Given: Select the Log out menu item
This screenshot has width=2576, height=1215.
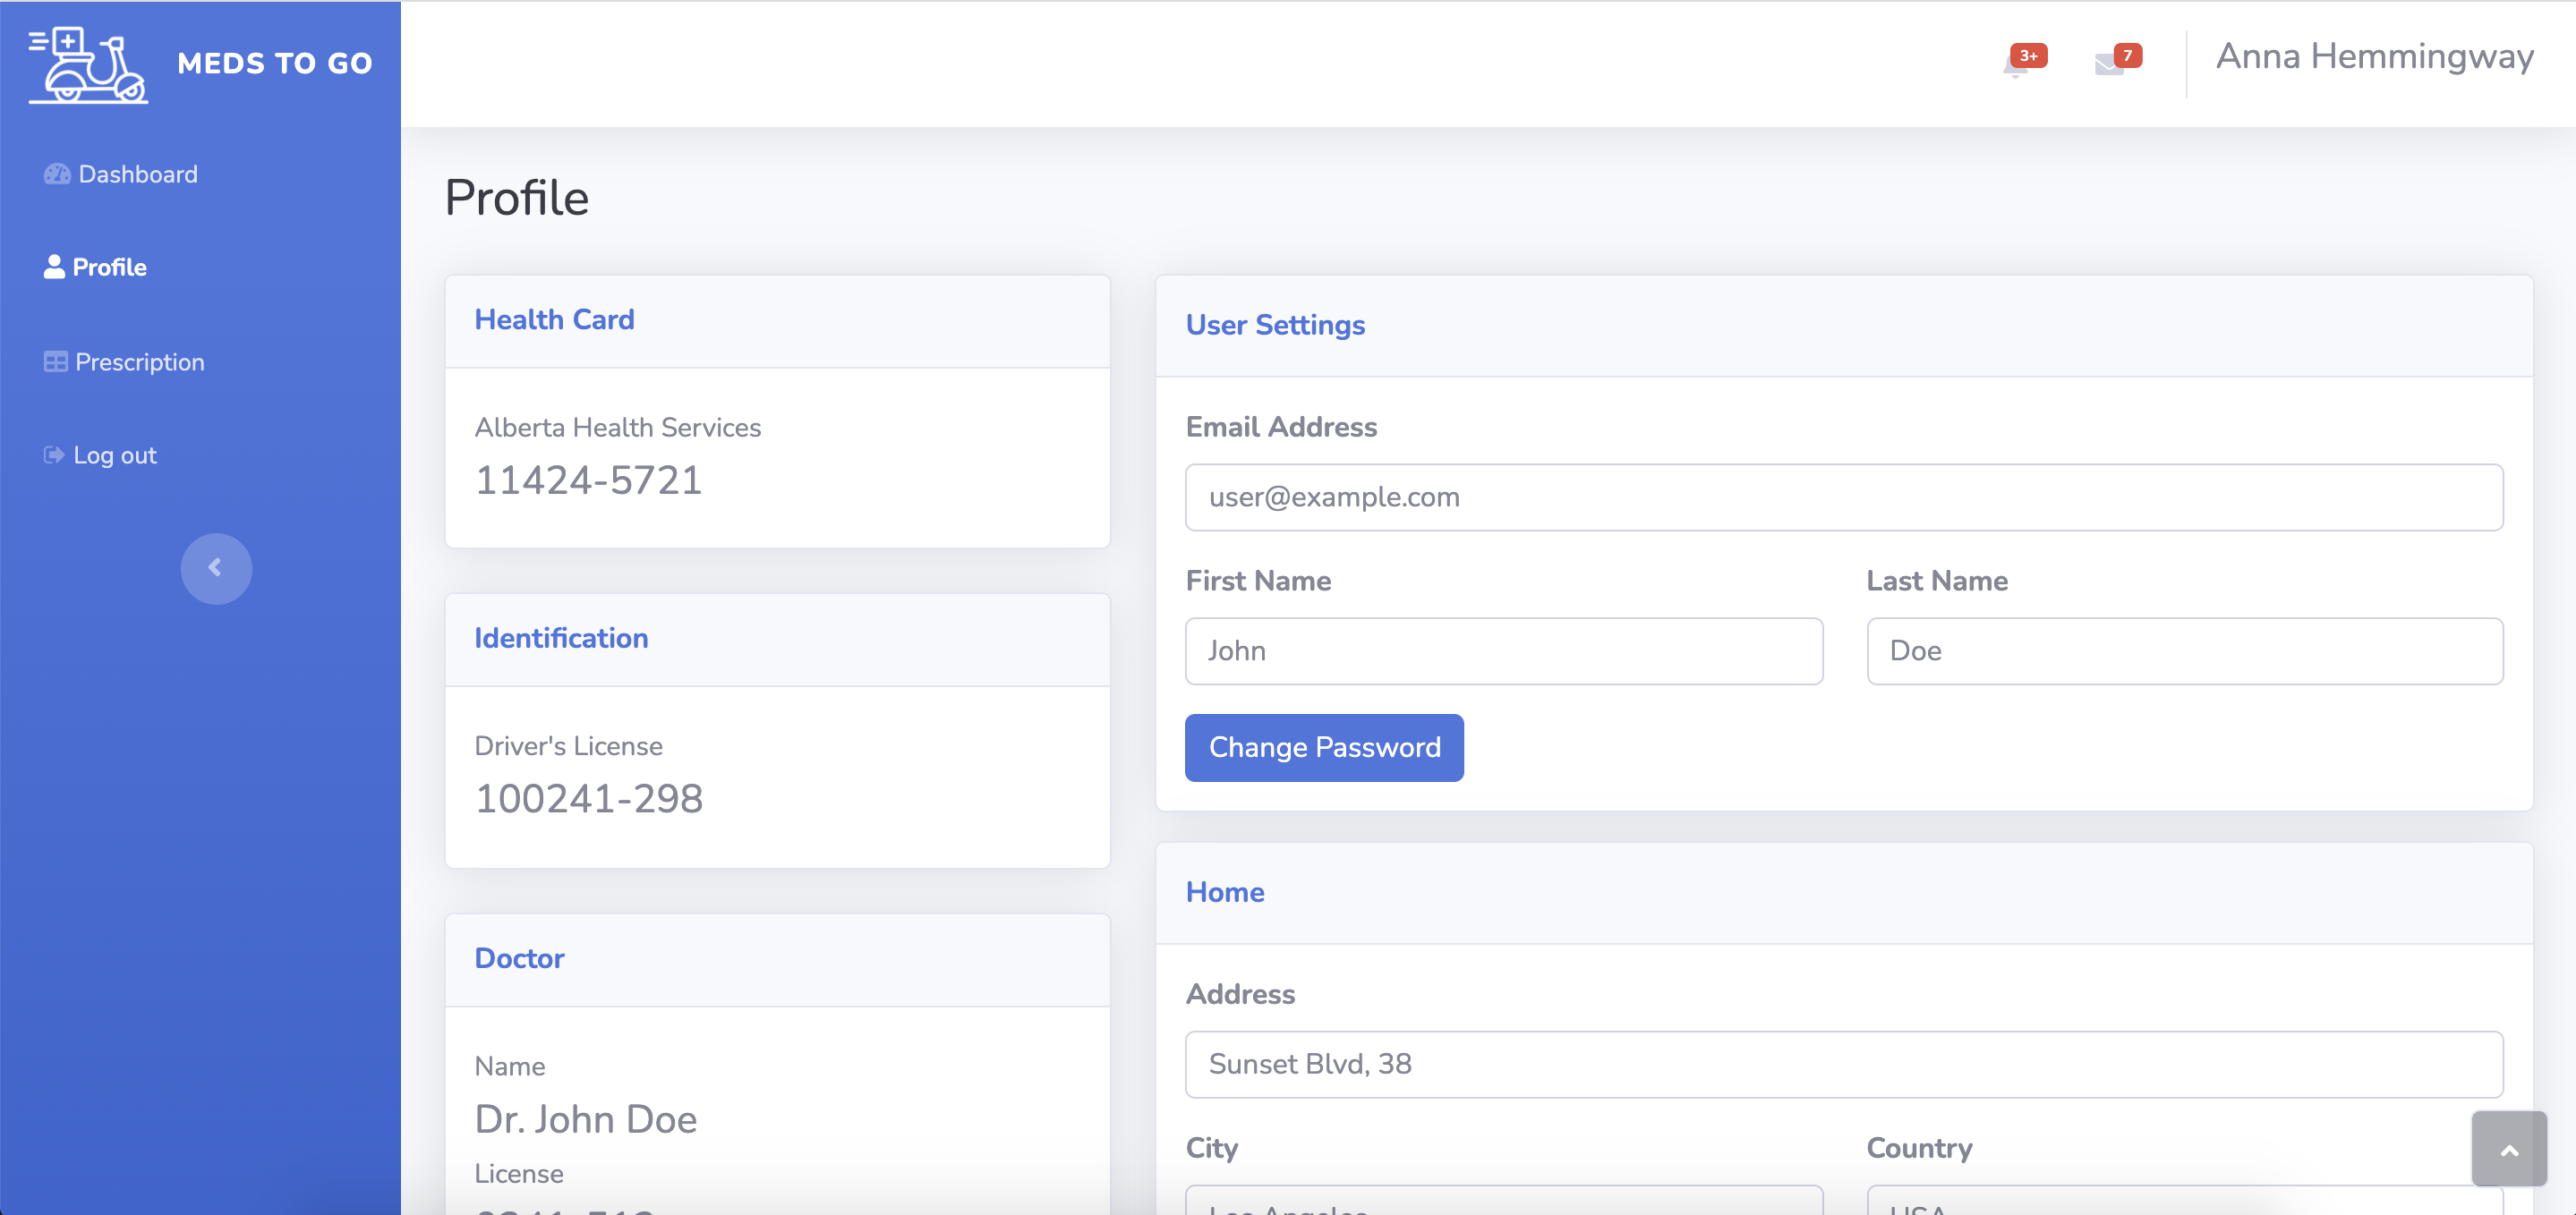Looking at the screenshot, I should pyautogui.click(x=115, y=455).
